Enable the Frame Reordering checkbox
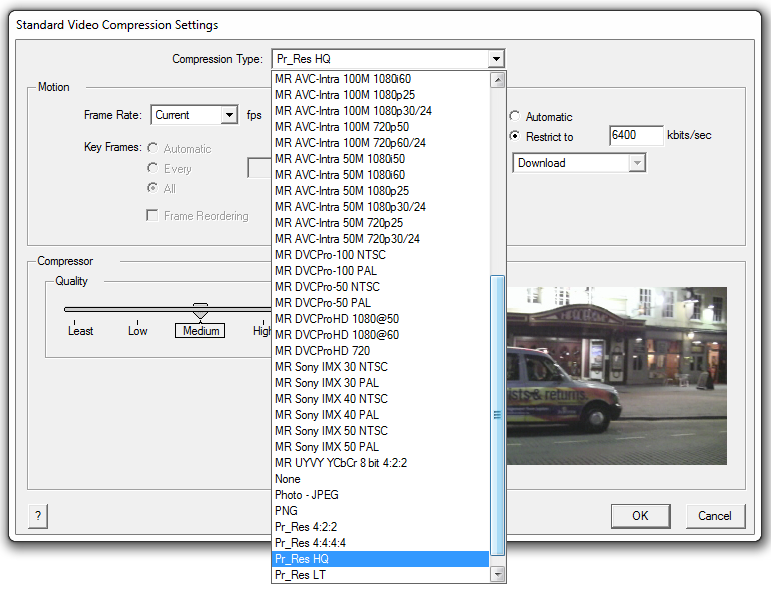Screen dimensions: 771x591 tap(153, 216)
